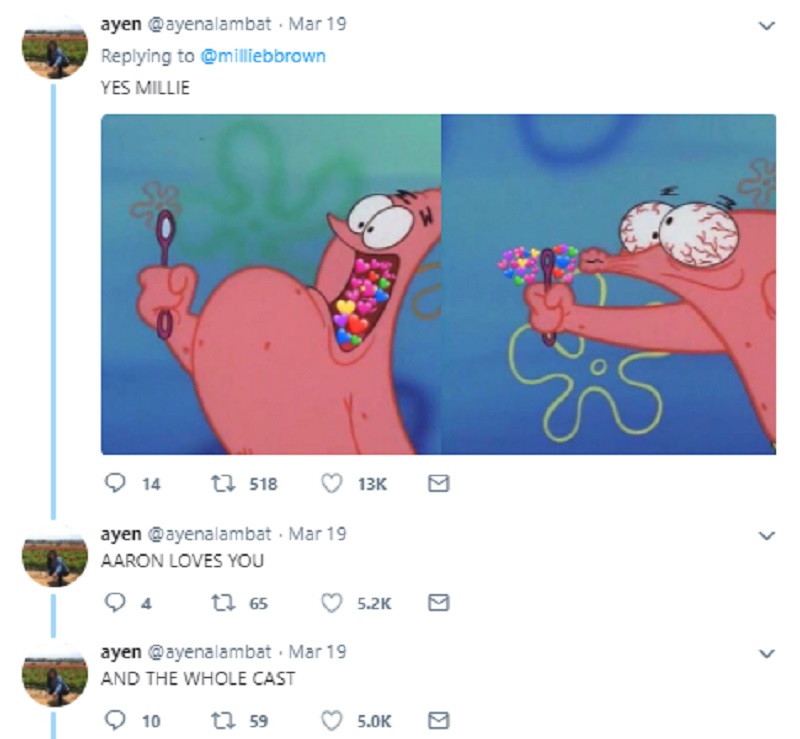This screenshot has width=800, height=739.
Task: Like the YES MILLIE tweet
Action: [331, 483]
